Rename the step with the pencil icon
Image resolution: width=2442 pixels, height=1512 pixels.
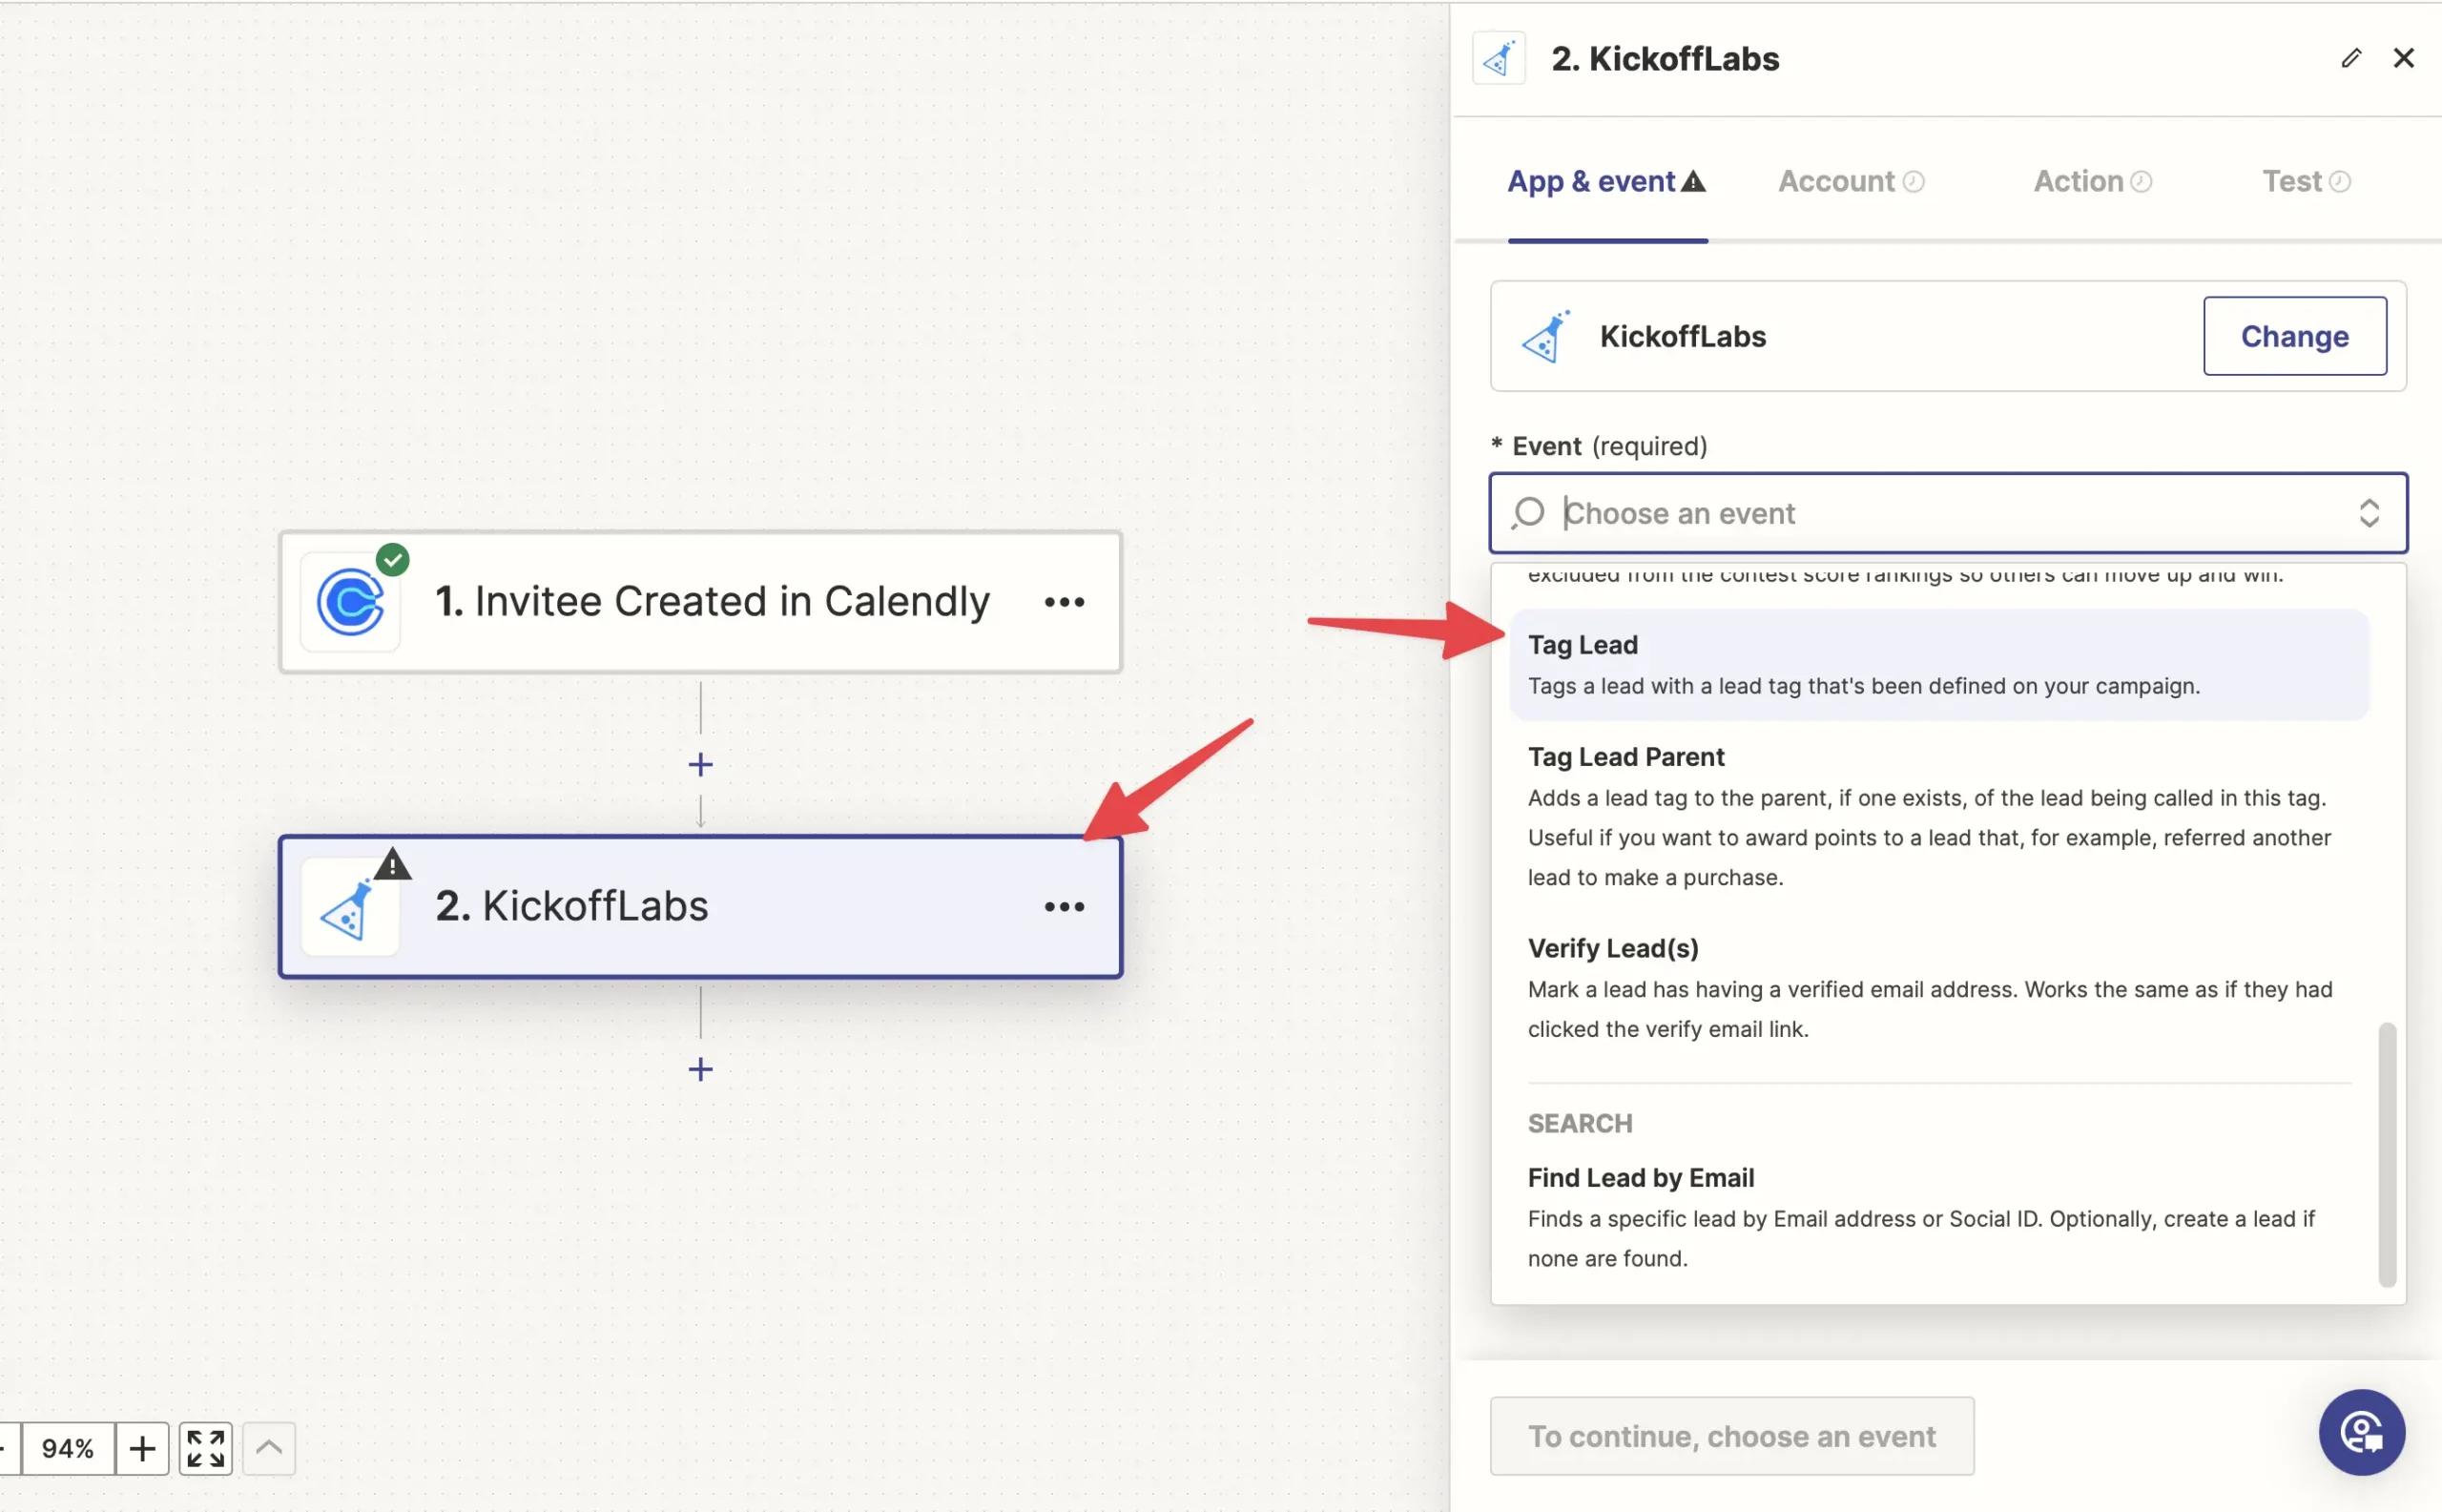[2351, 58]
